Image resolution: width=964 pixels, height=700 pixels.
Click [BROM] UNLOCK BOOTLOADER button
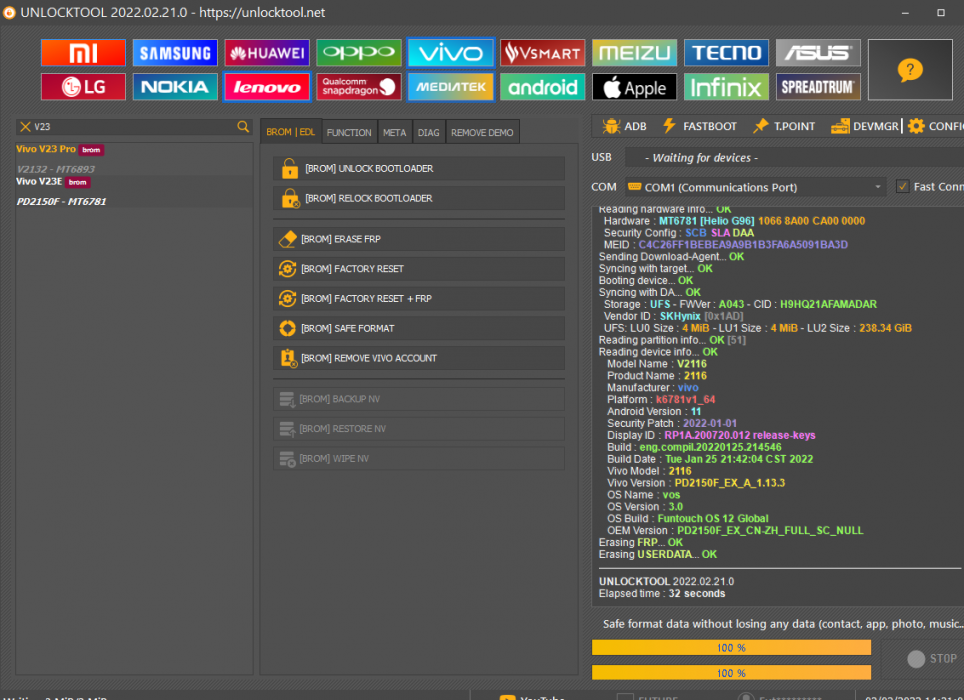coord(419,168)
